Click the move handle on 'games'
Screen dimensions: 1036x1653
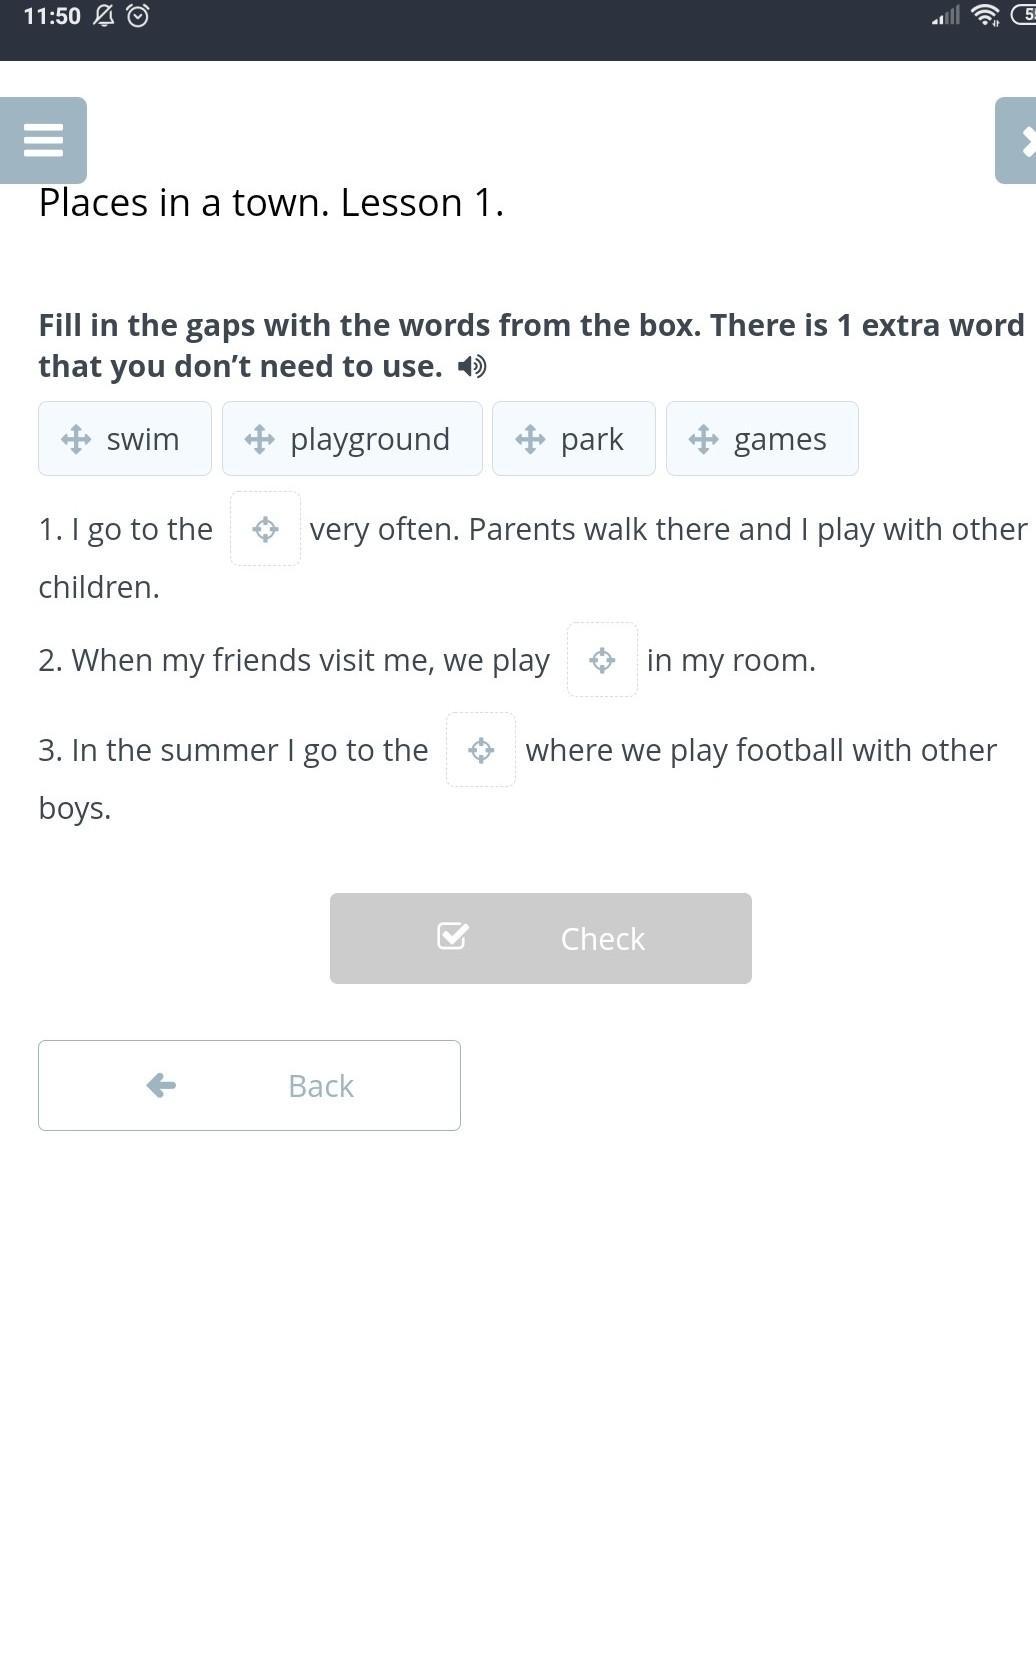[703, 439]
